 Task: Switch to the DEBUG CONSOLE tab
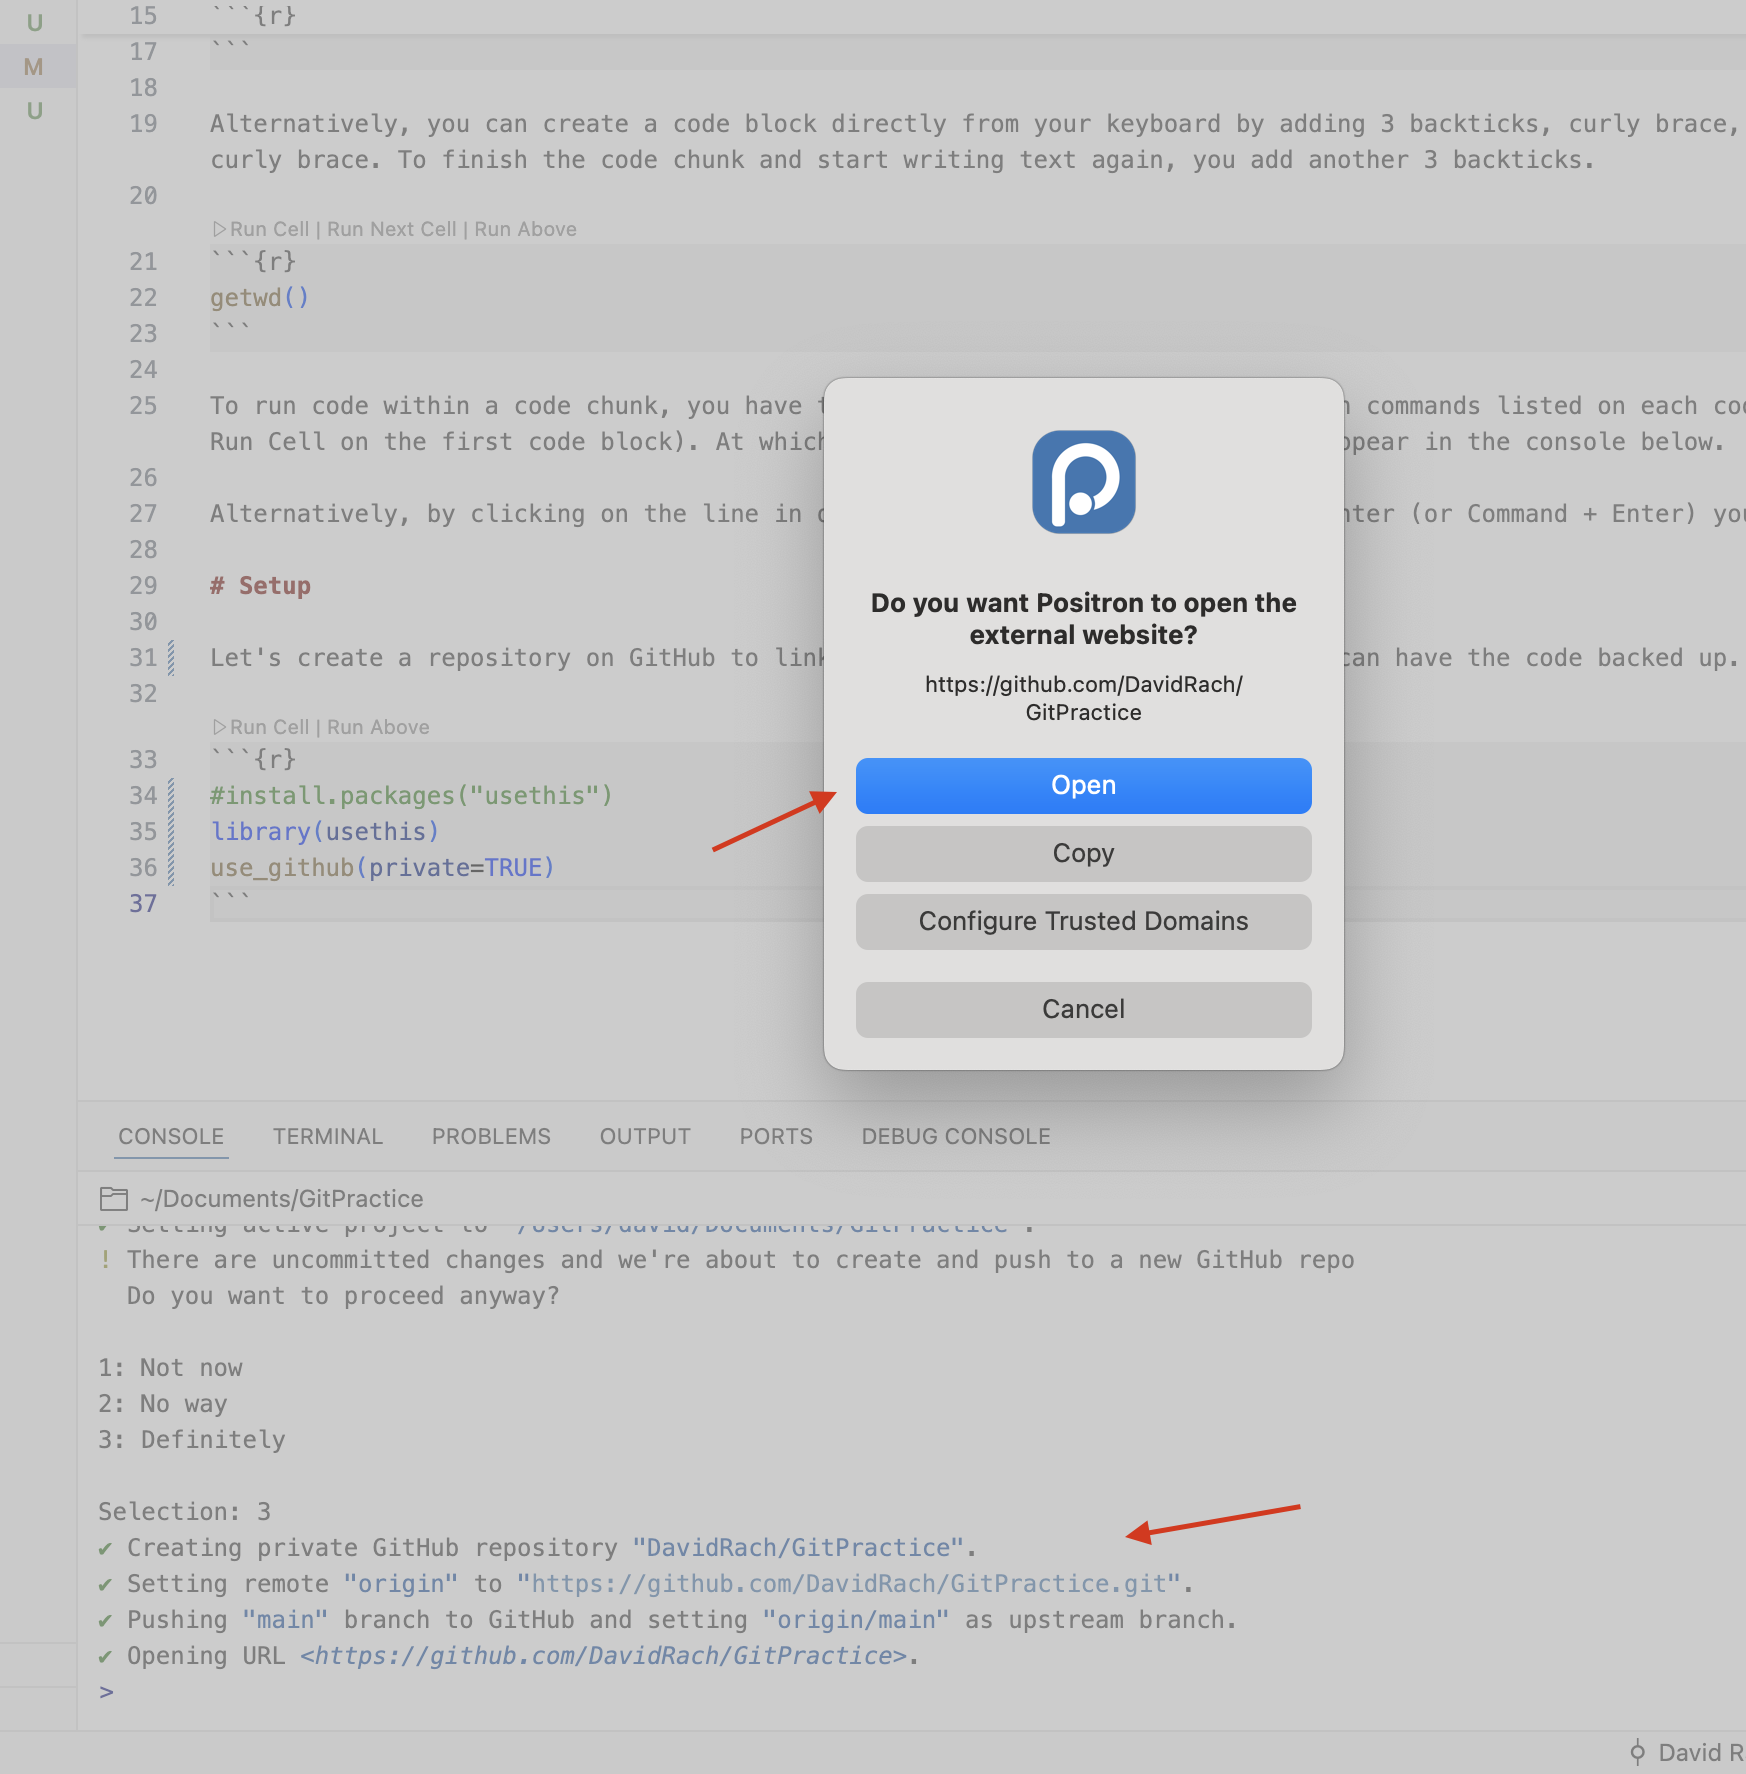(x=955, y=1136)
